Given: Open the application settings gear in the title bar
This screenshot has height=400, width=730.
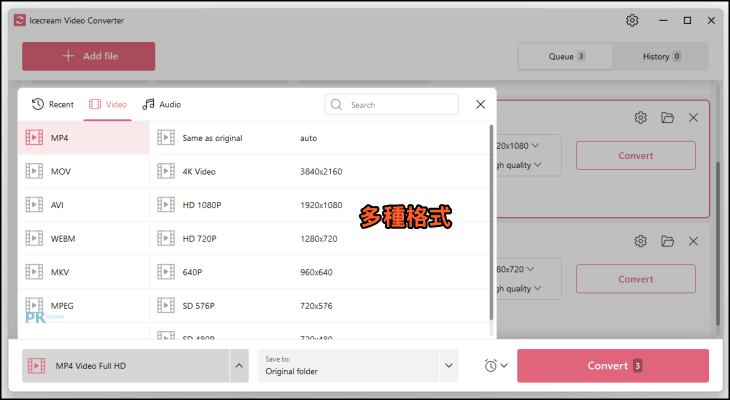Looking at the screenshot, I should tap(632, 20).
